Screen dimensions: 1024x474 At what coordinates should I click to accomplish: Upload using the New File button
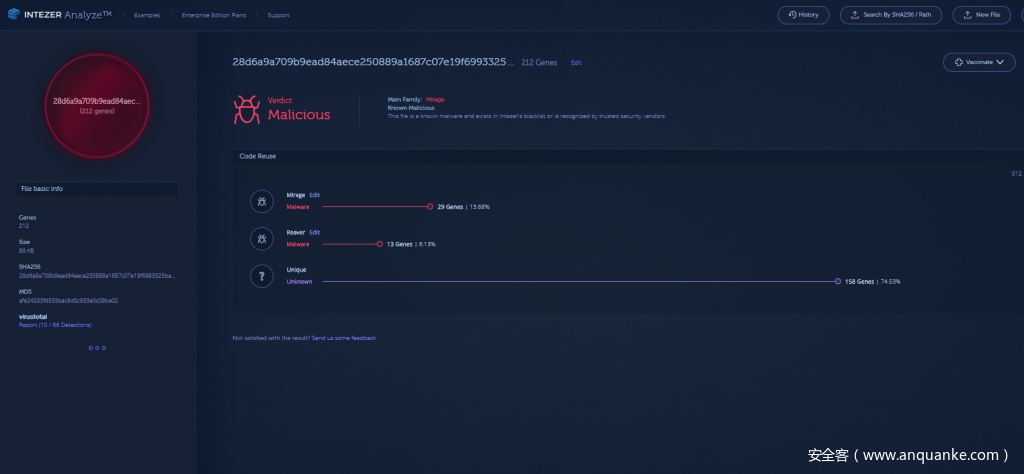pos(981,15)
